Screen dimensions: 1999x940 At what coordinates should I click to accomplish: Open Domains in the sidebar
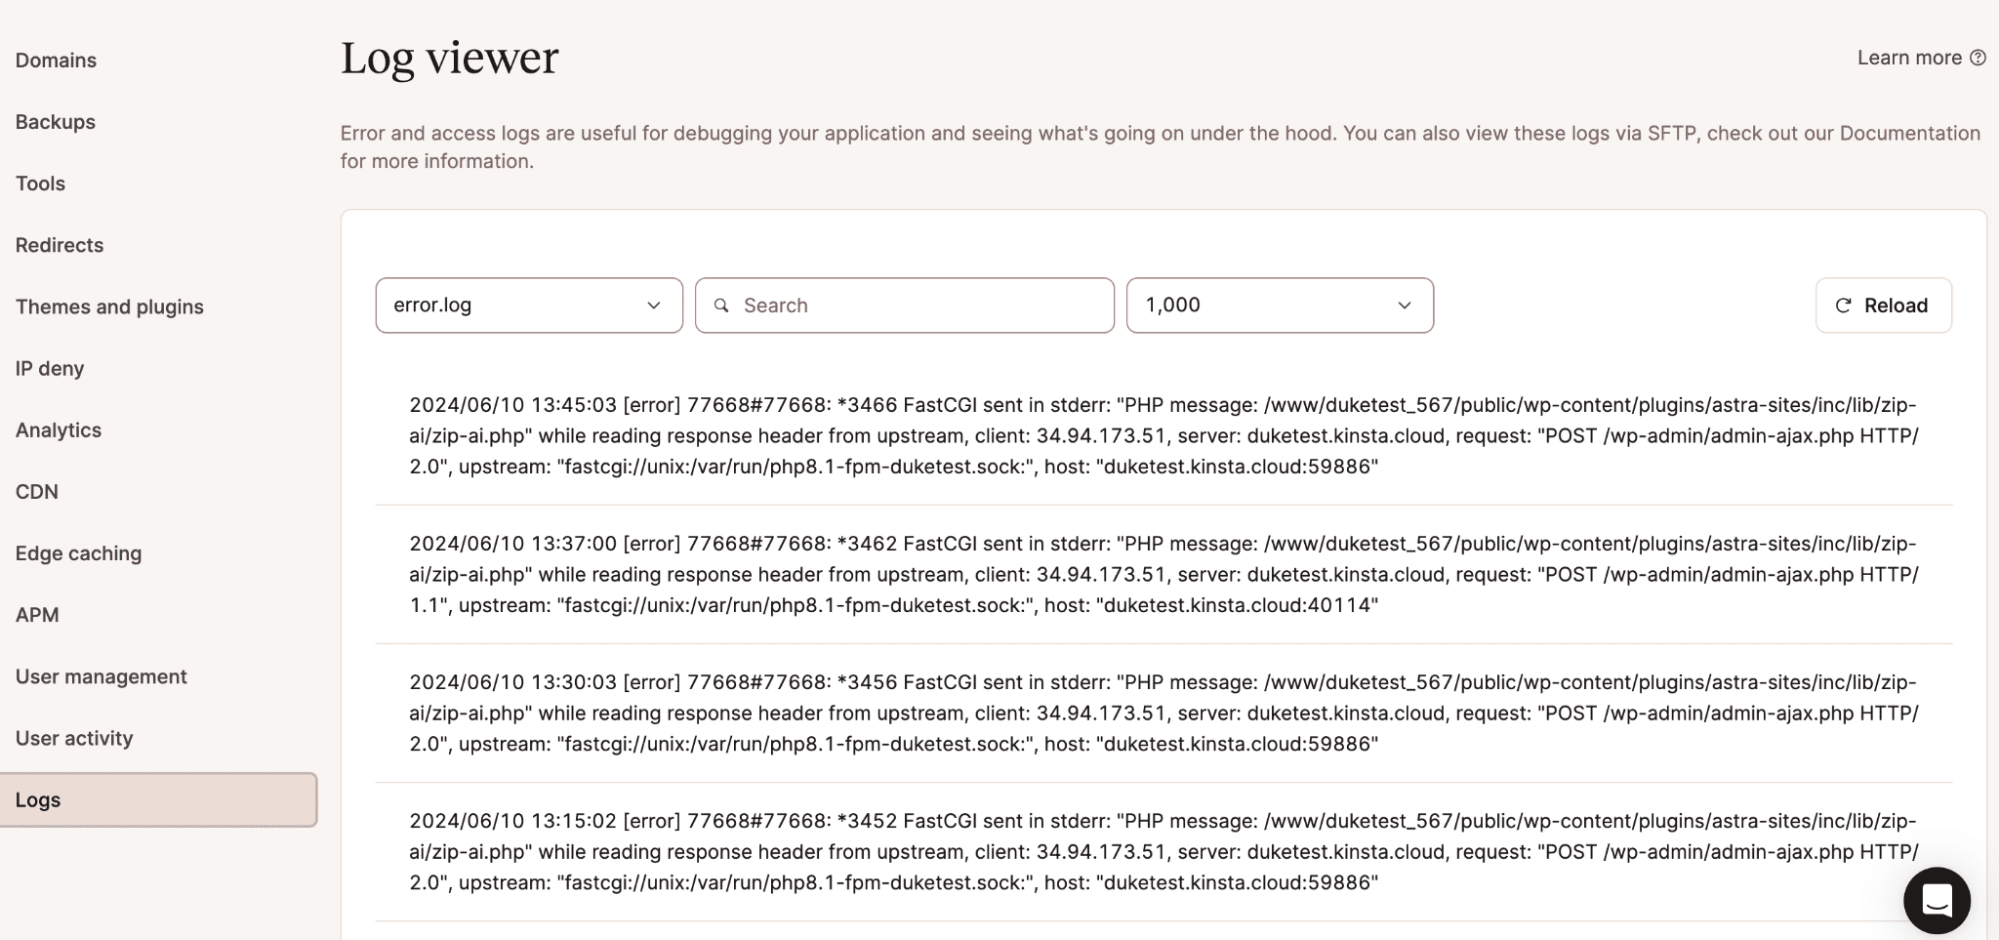(x=56, y=60)
